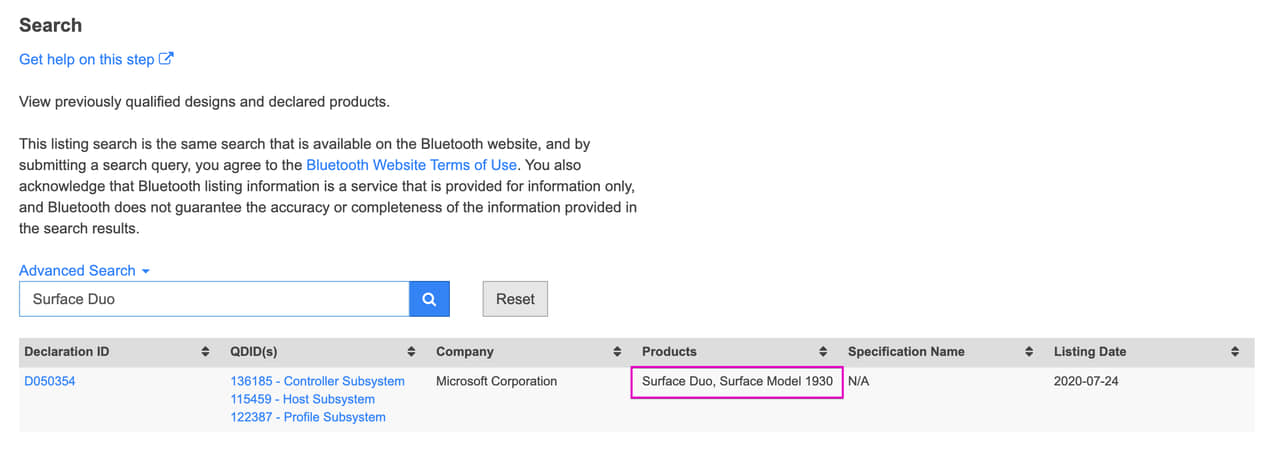Open the Get help on this step link
The width and height of the screenshot is (1280, 452).
coord(87,59)
